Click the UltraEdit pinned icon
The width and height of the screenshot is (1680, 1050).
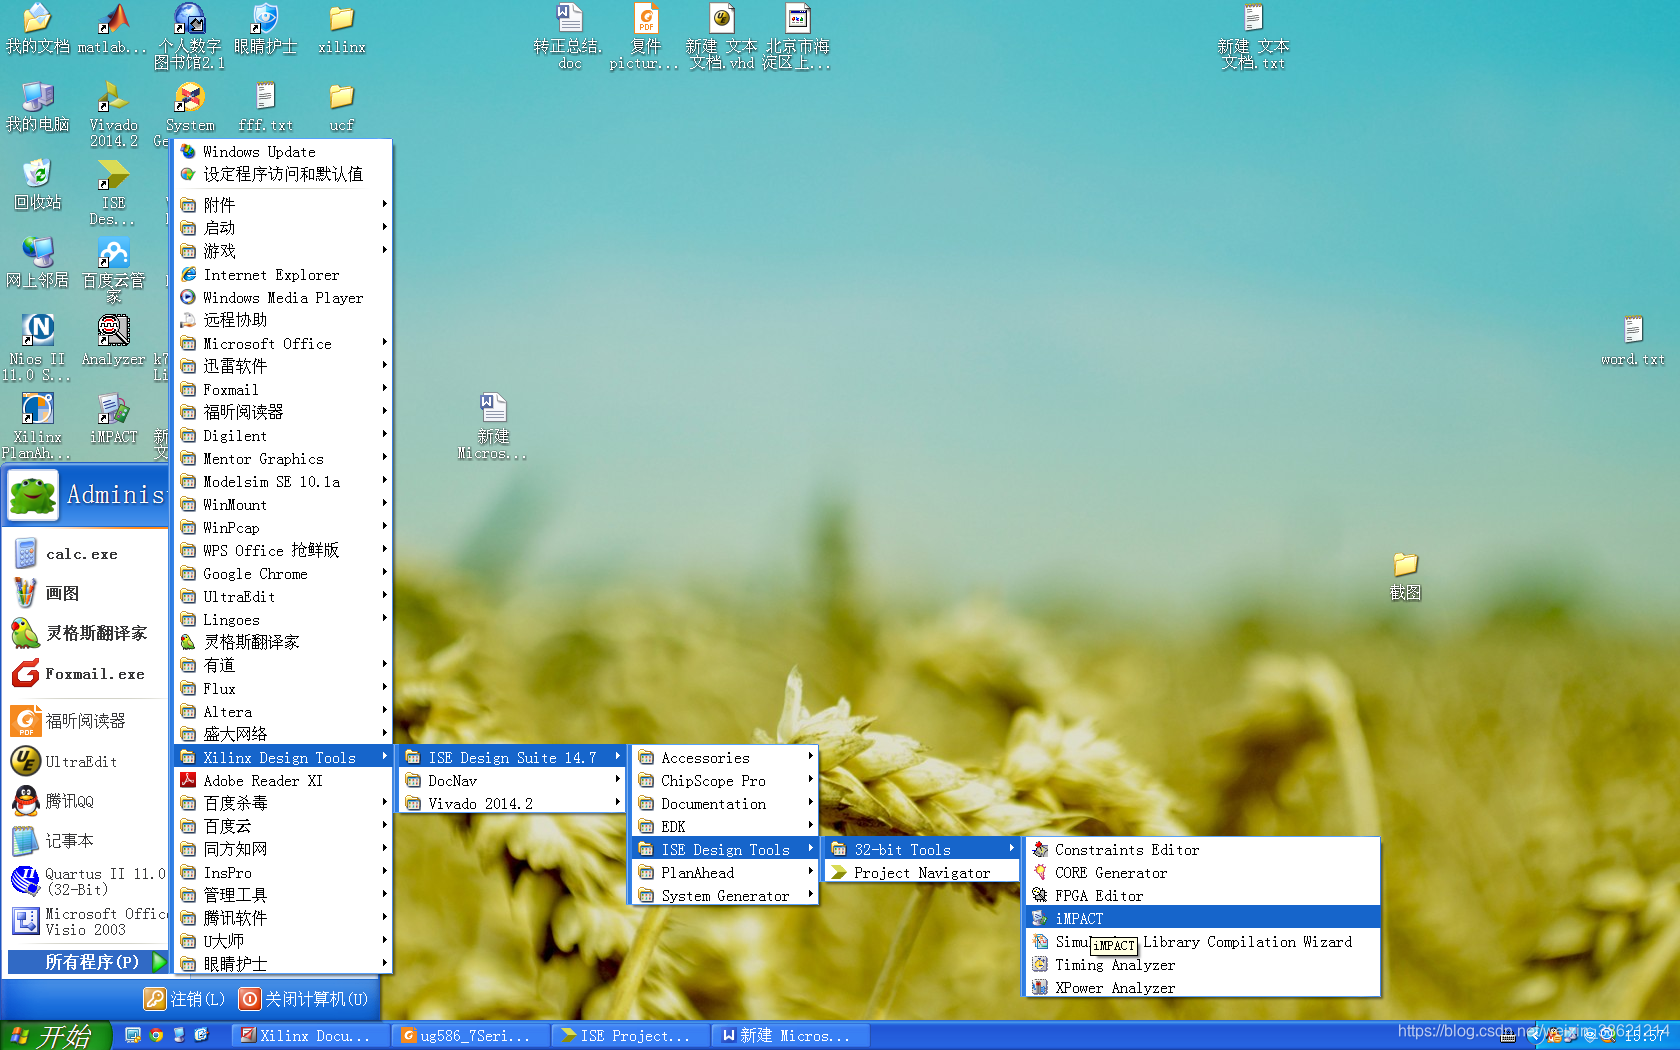point(26,761)
